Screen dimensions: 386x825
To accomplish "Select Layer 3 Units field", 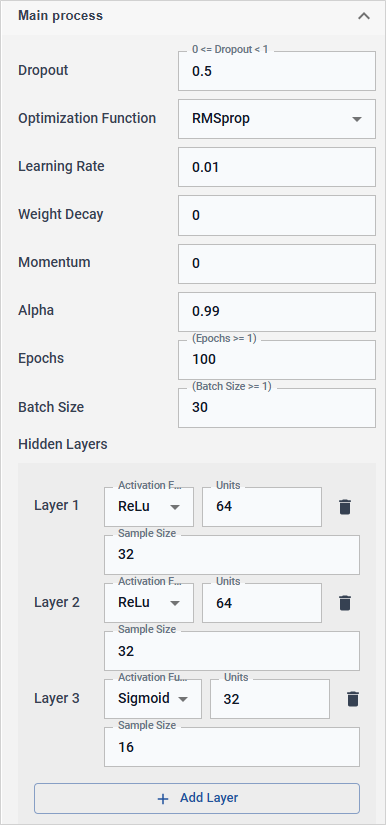I will pyautogui.click(x=270, y=699).
